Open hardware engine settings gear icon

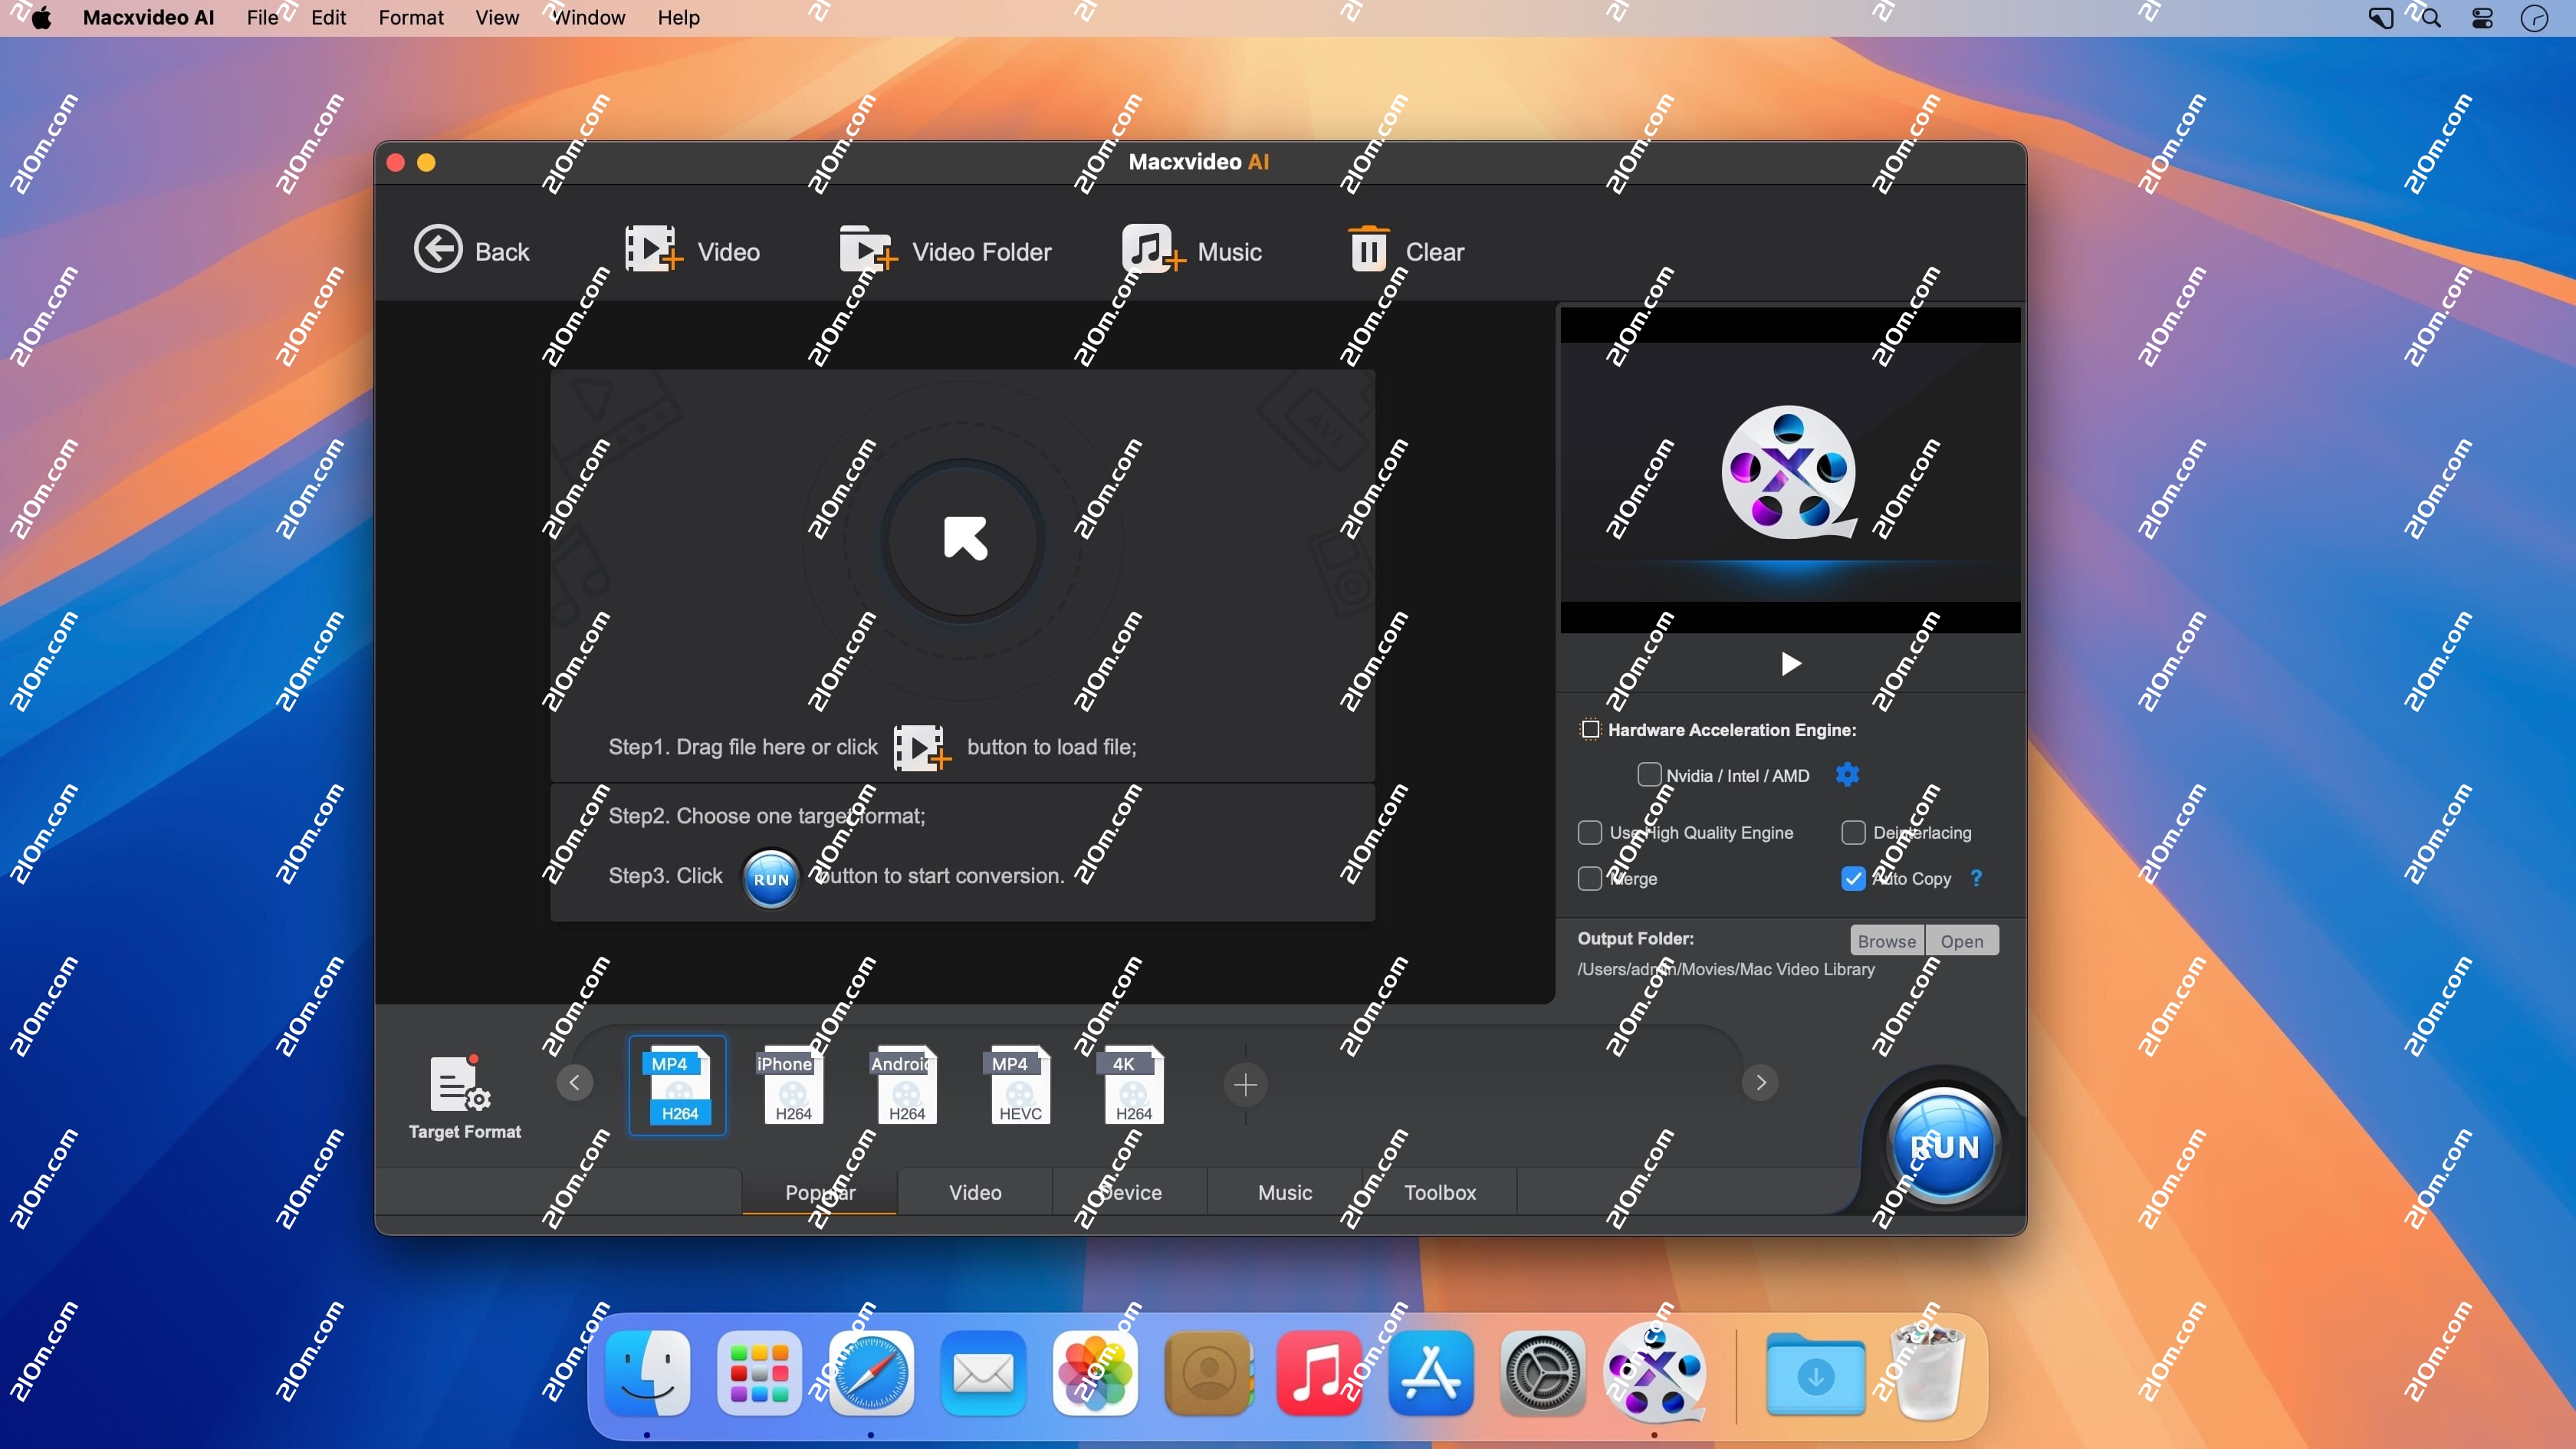pos(1847,775)
